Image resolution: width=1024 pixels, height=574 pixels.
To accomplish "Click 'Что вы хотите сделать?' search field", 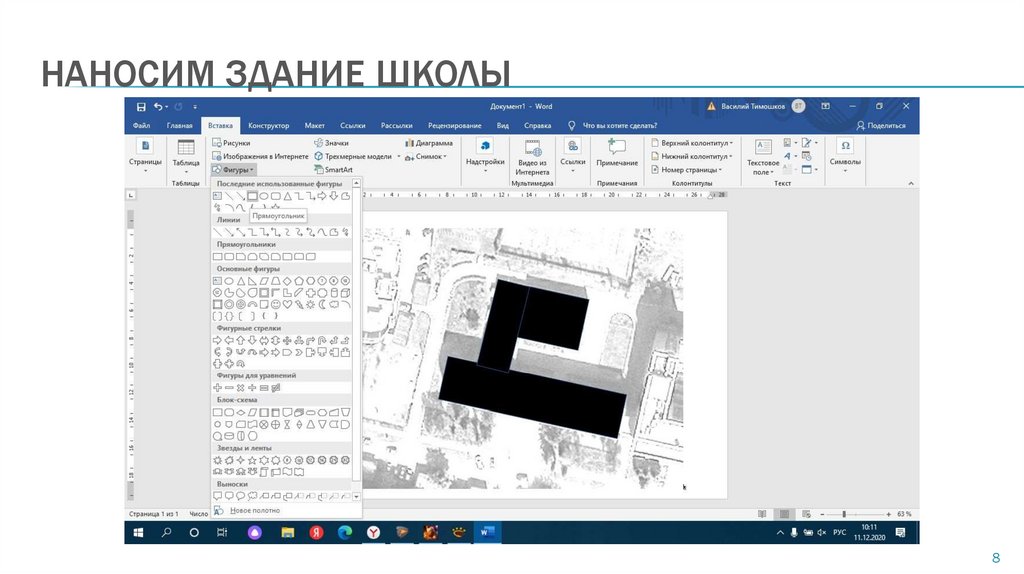I will point(619,125).
